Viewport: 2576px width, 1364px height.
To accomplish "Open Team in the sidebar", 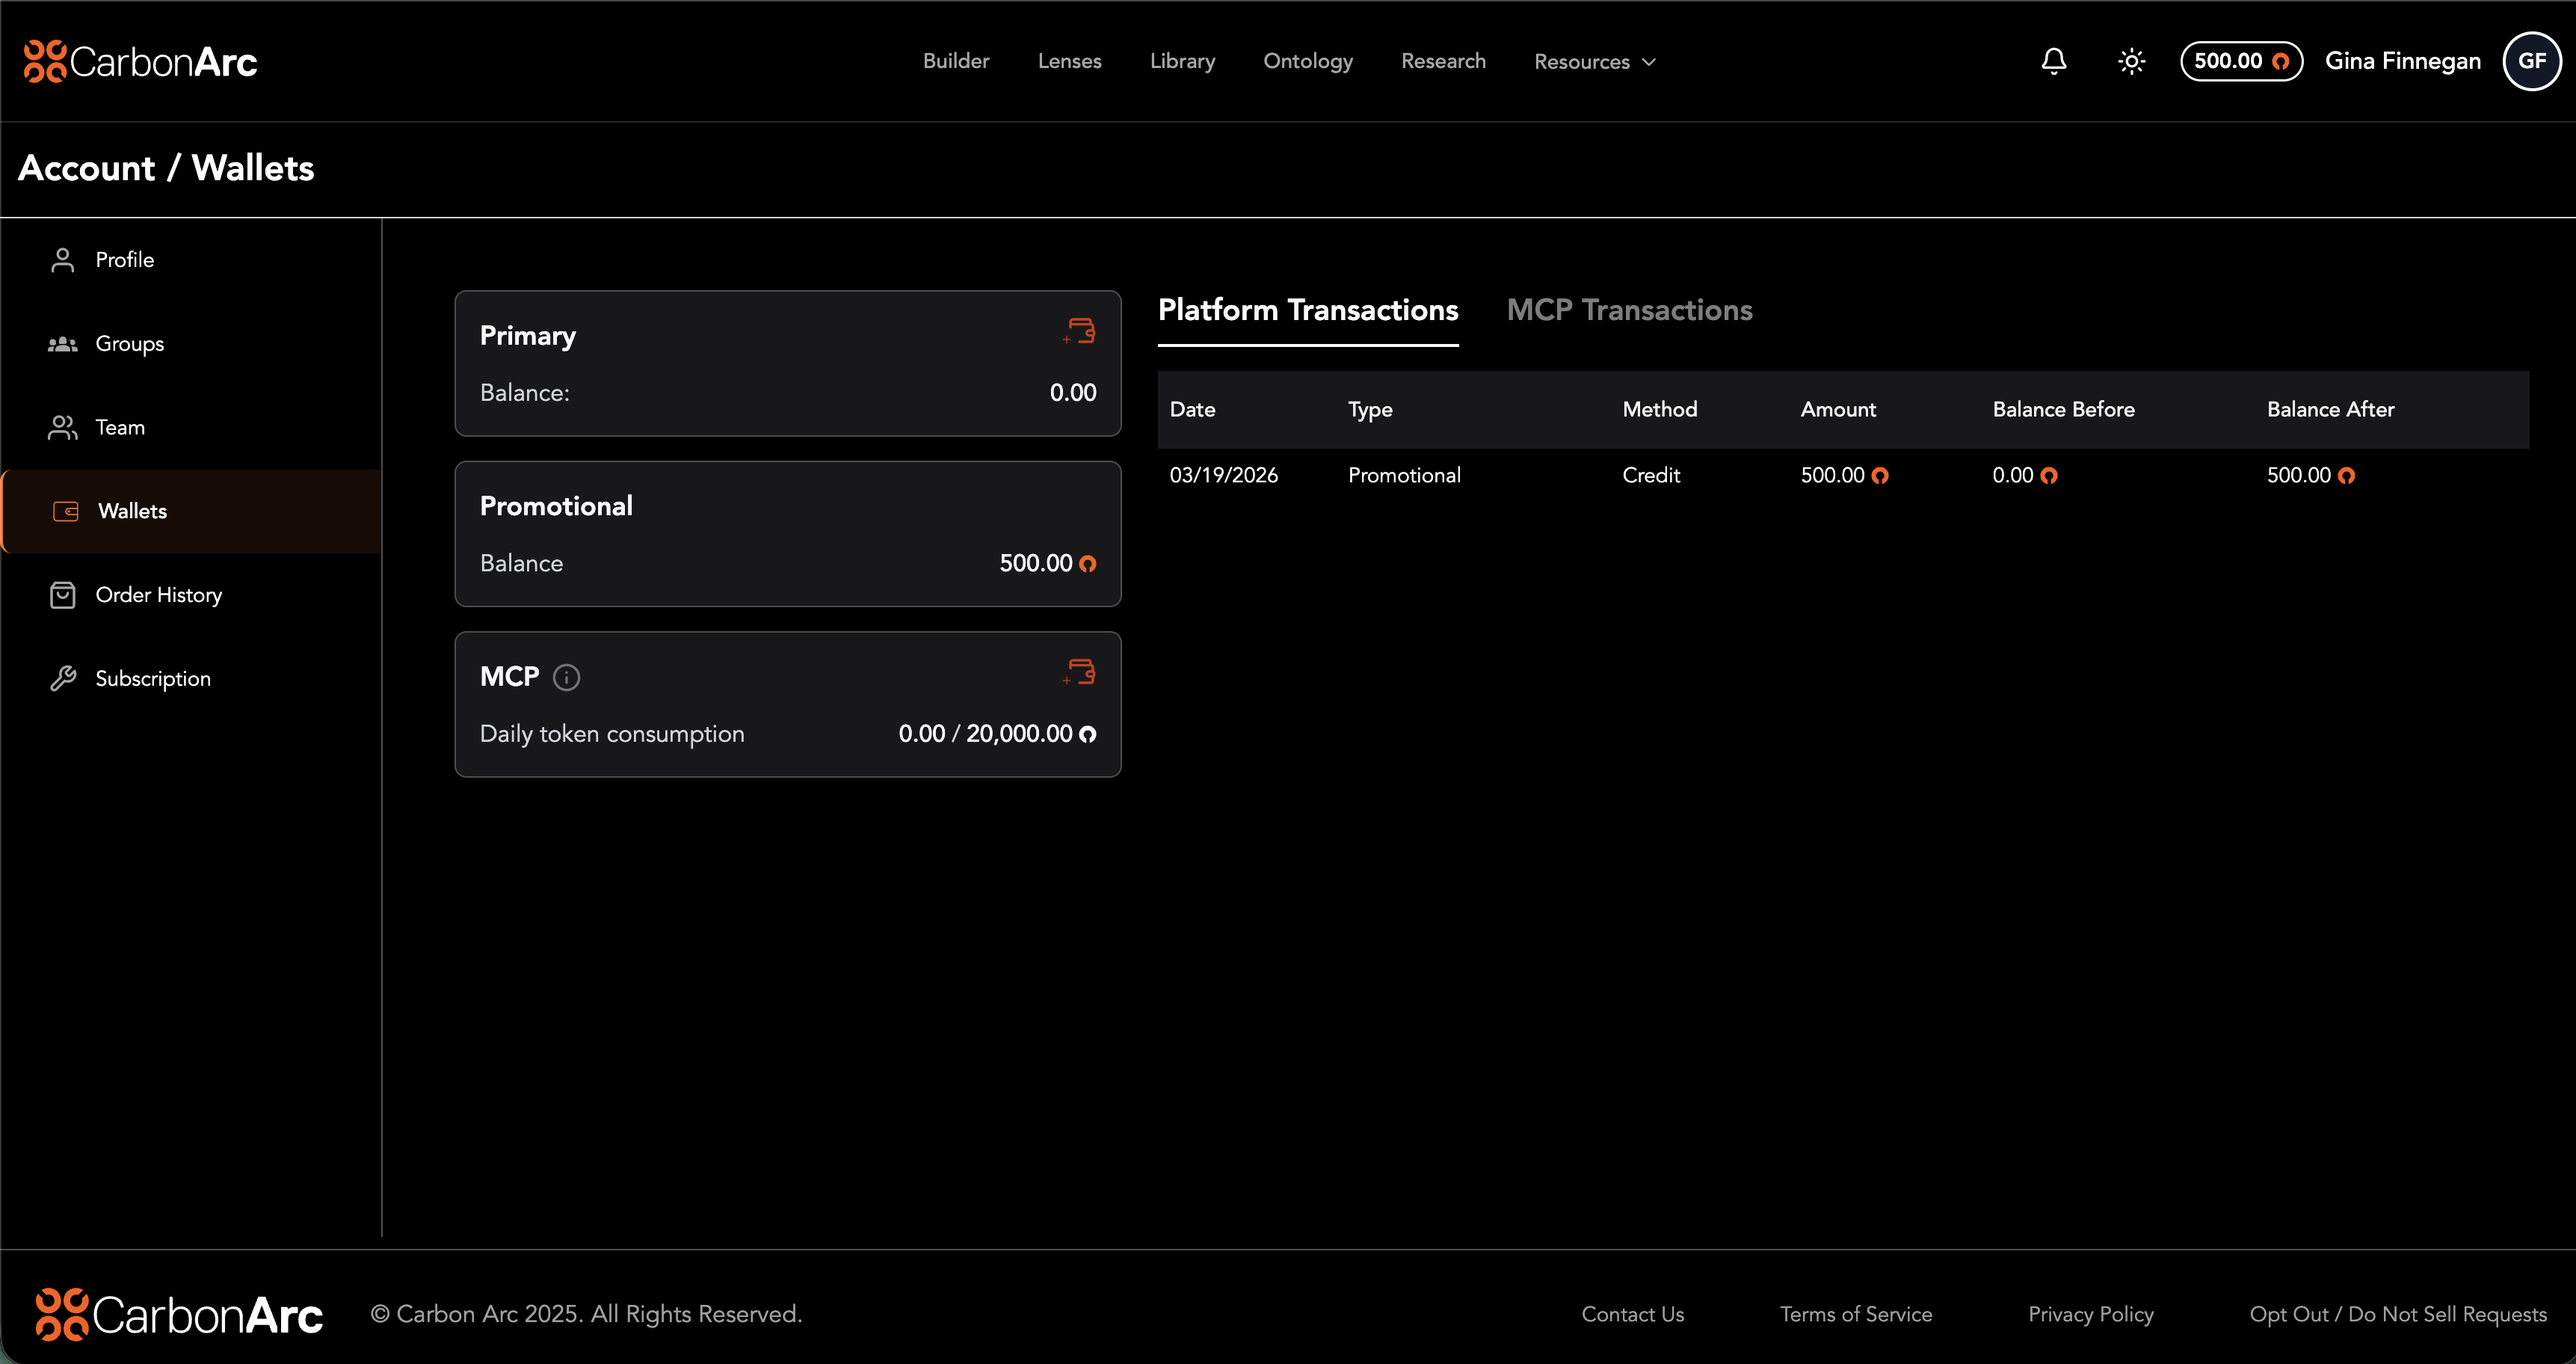I will click(120, 428).
